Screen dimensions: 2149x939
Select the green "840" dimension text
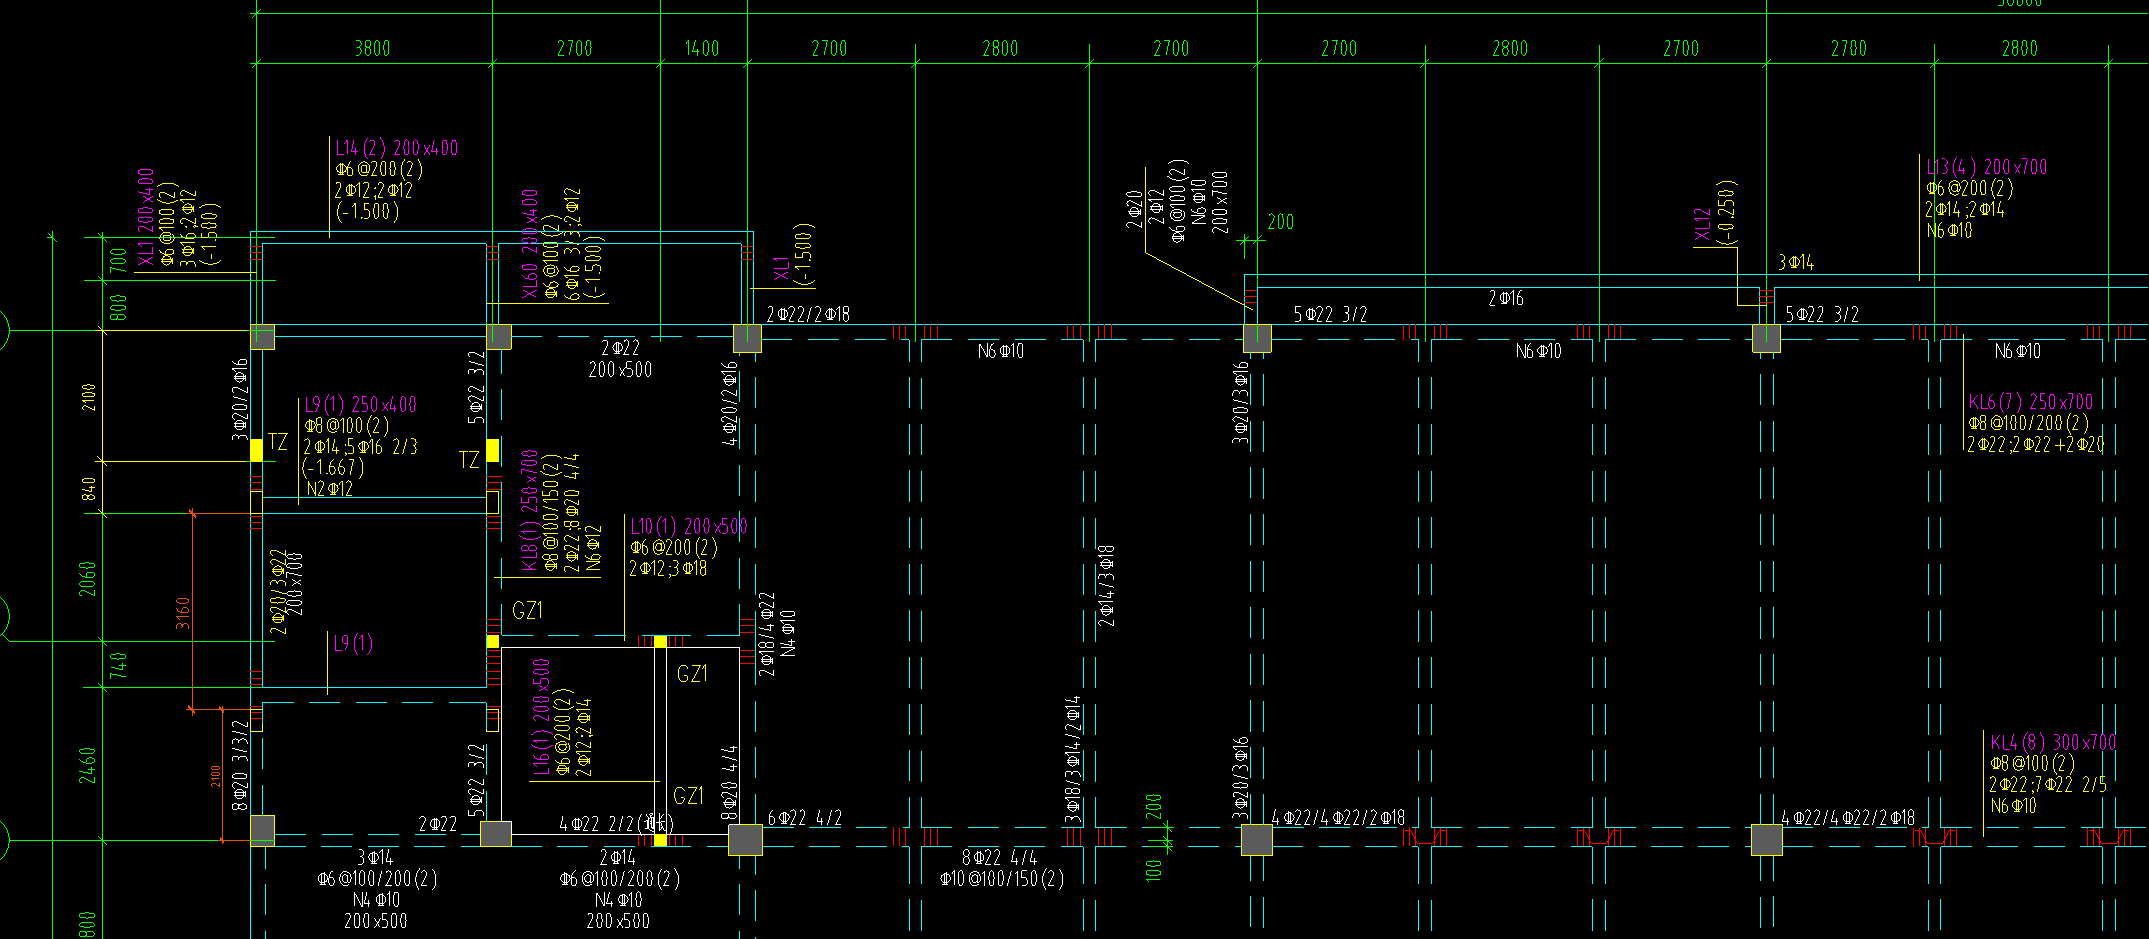(88, 489)
